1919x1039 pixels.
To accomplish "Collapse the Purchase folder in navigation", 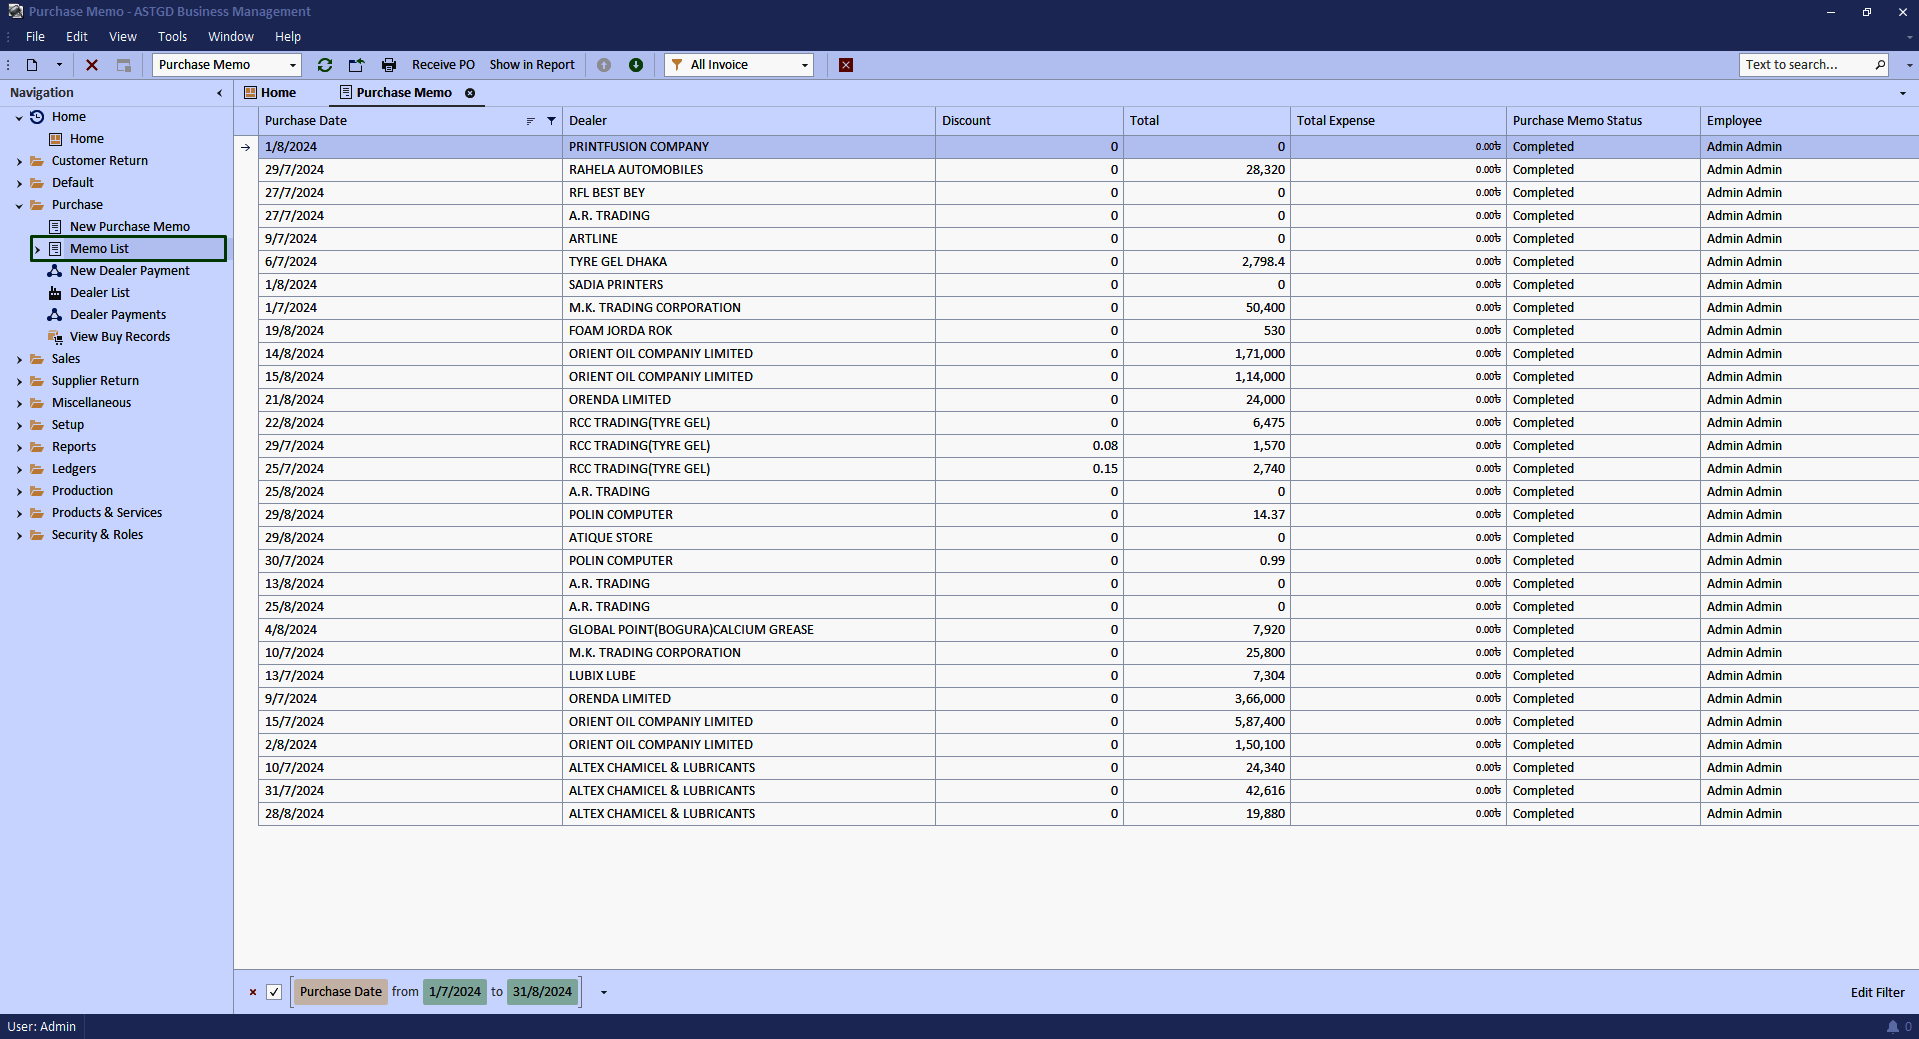I will [x=19, y=205].
